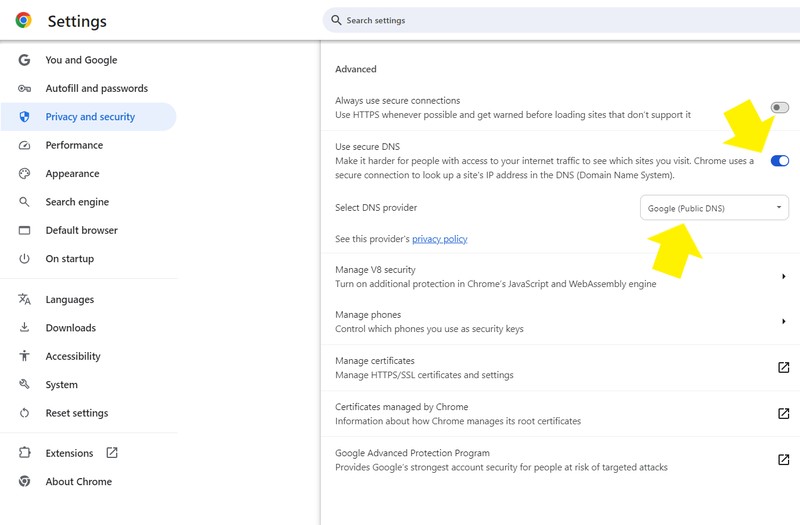This screenshot has width=800, height=525.
Task: Expand Manage phones arrow
Action: pyautogui.click(x=783, y=321)
